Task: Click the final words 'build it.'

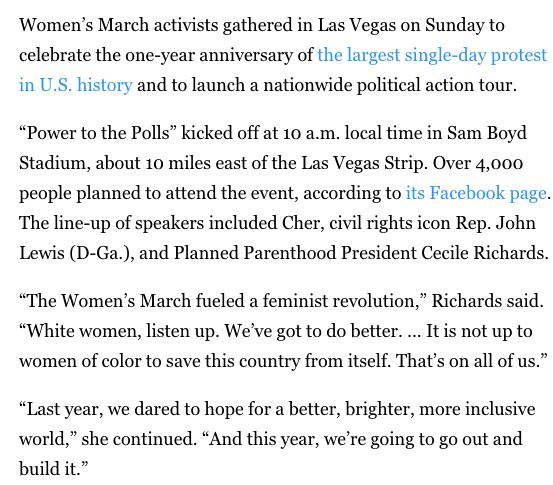Action: pos(53,469)
